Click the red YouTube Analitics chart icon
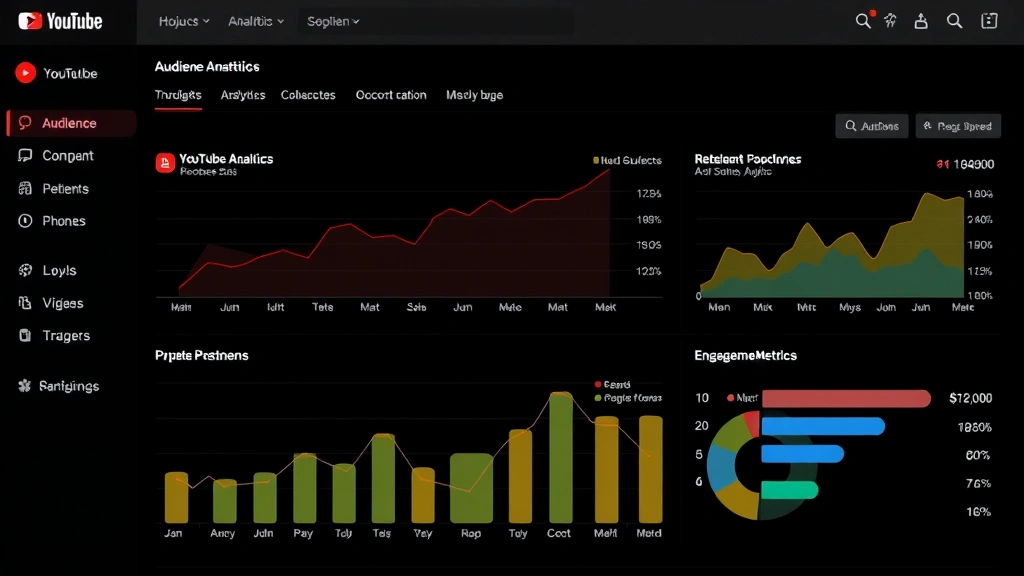The height and width of the screenshot is (576, 1024). click(x=165, y=164)
